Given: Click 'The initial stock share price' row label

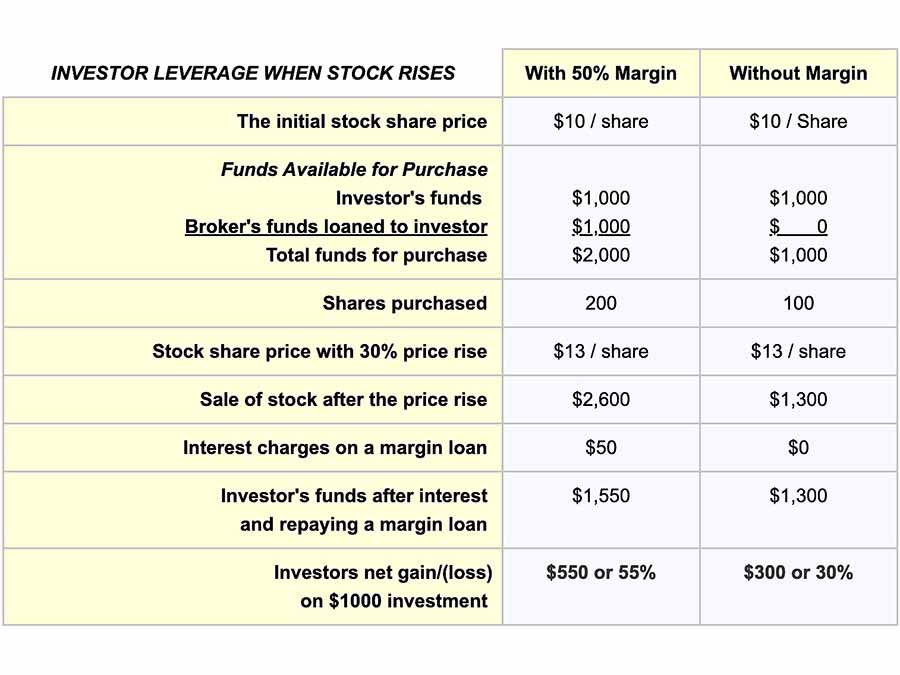Looking at the screenshot, I should point(362,121).
